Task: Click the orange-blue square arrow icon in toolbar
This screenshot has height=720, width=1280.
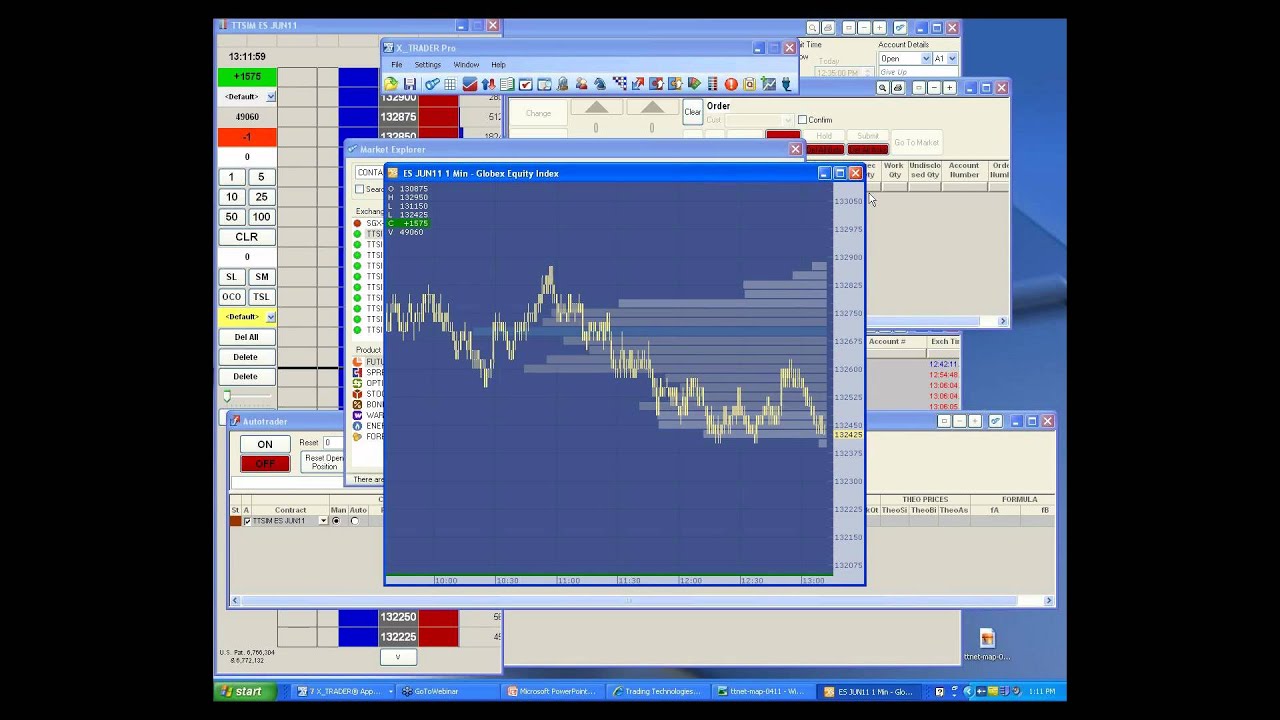Action: point(675,84)
